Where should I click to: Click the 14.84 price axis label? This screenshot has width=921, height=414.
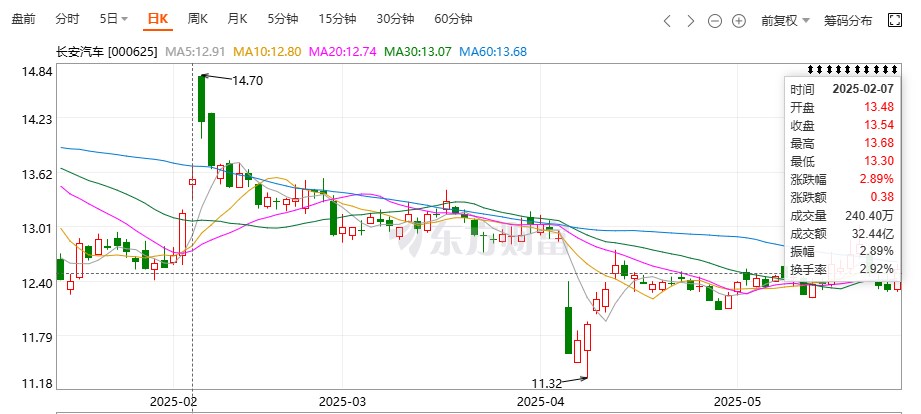pyautogui.click(x=37, y=72)
